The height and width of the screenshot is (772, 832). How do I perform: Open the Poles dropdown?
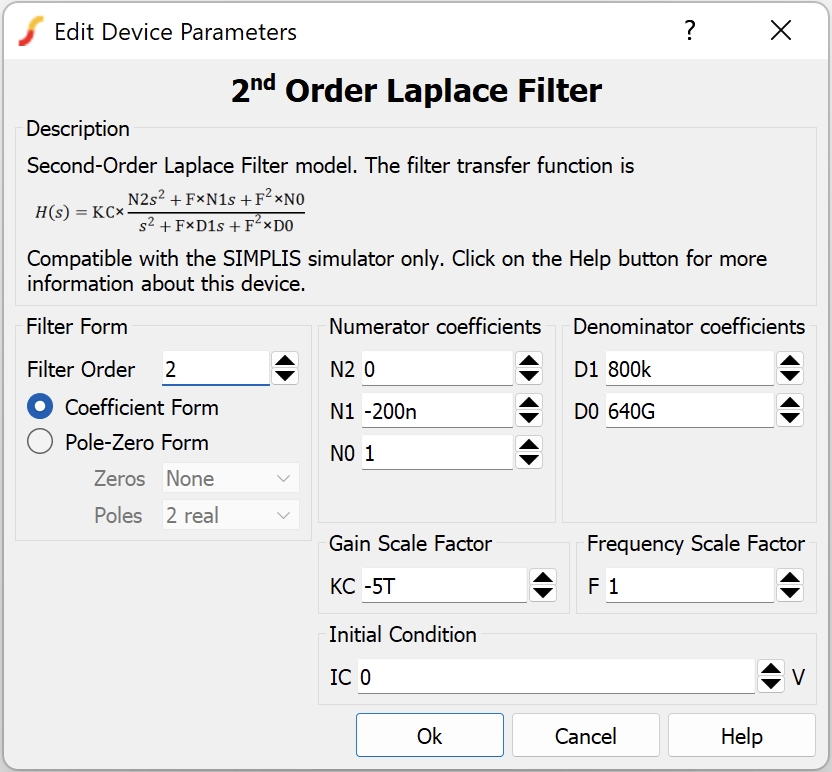click(x=231, y=515)
